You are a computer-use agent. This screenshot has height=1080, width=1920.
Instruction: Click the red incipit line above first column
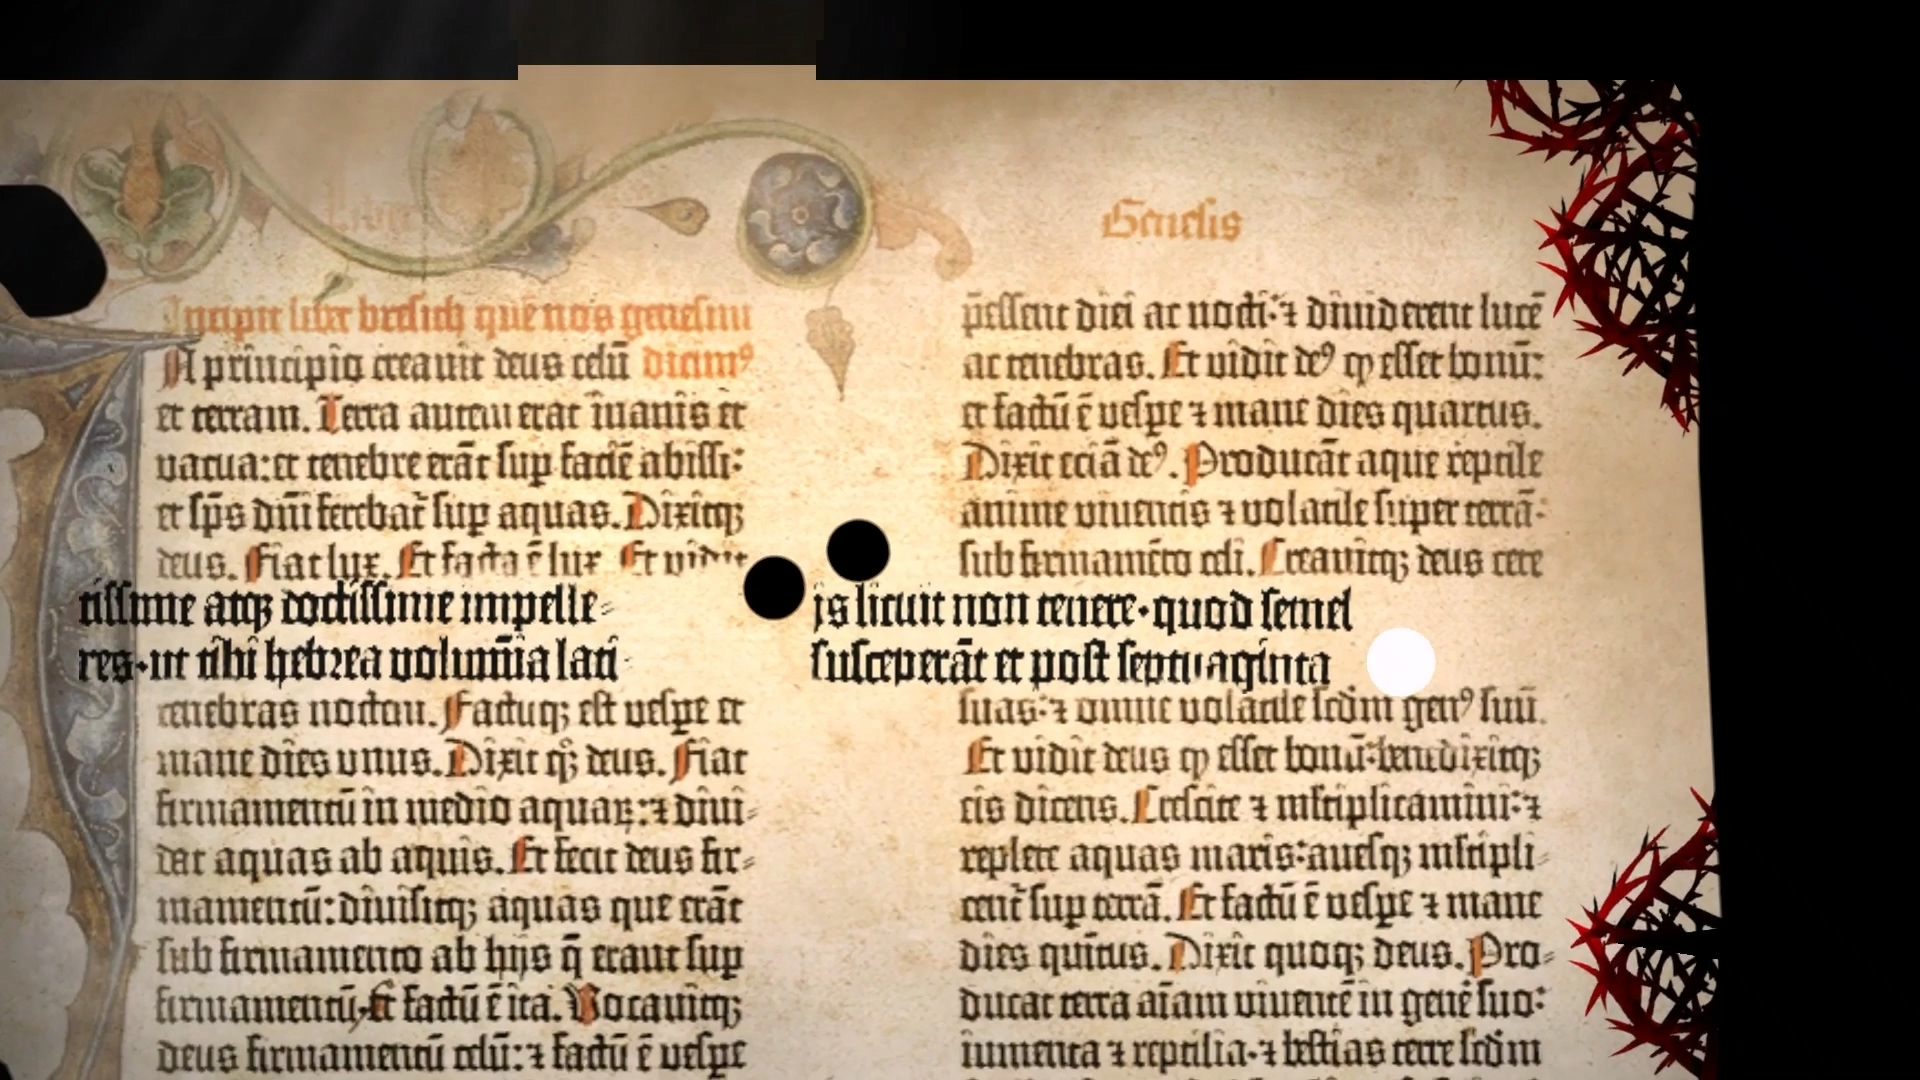458,318
